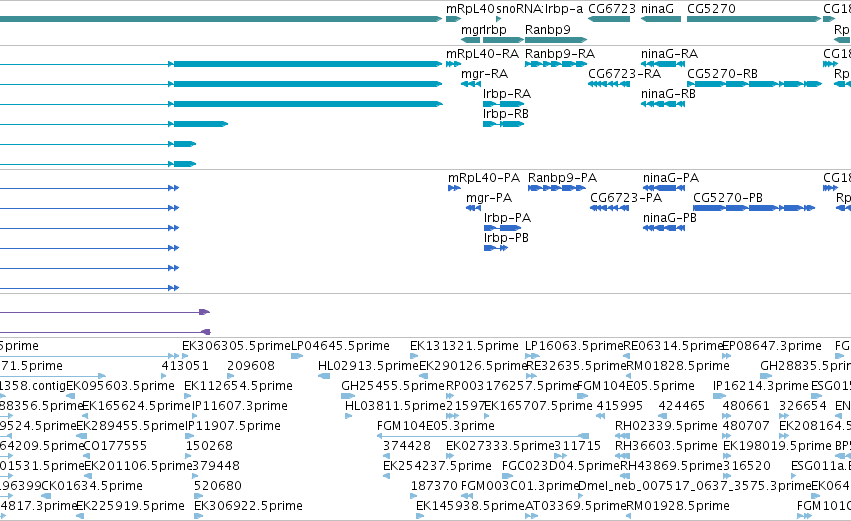The height and width of the screenshot is (521, 851).
Task: Click the 413051 feature label
Action: coord(185,366)
